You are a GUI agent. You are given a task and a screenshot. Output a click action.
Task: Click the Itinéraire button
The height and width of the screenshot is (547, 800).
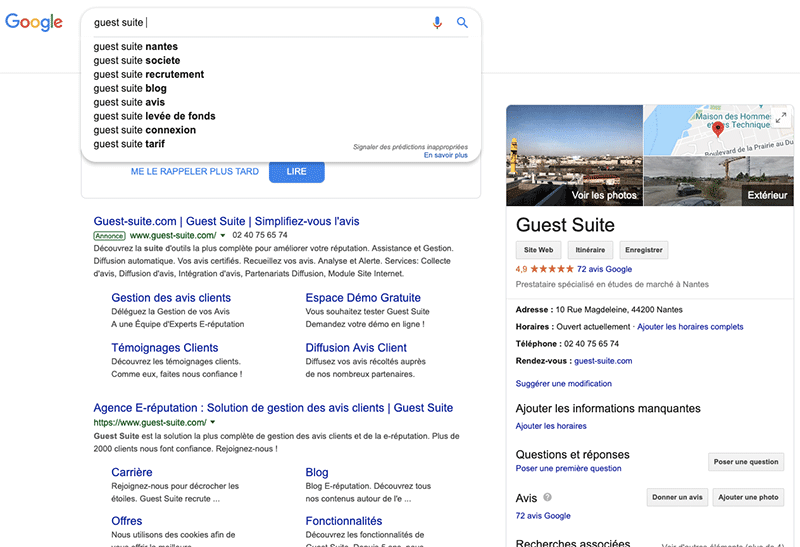590,250
